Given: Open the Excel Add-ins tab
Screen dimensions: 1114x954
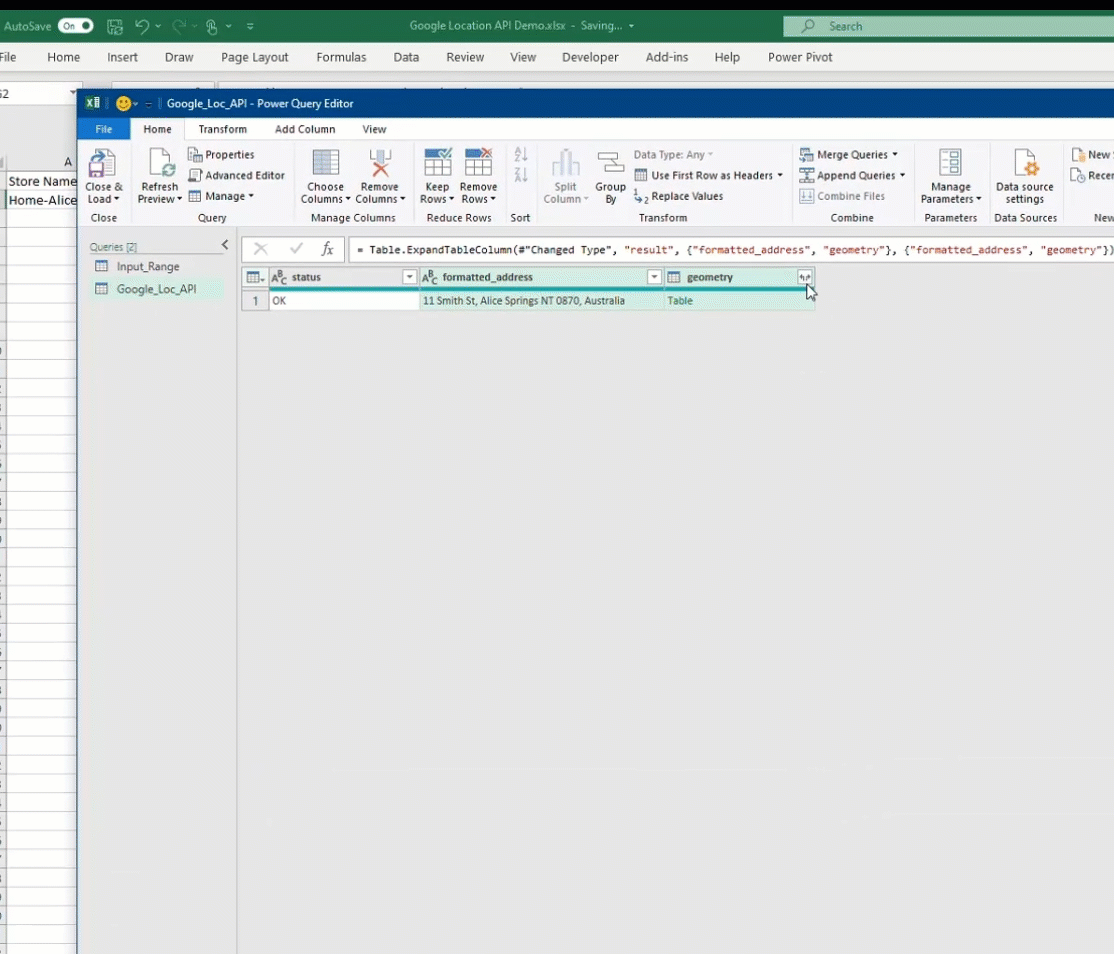Looking at the screenshot, I should tap(666, 57).
